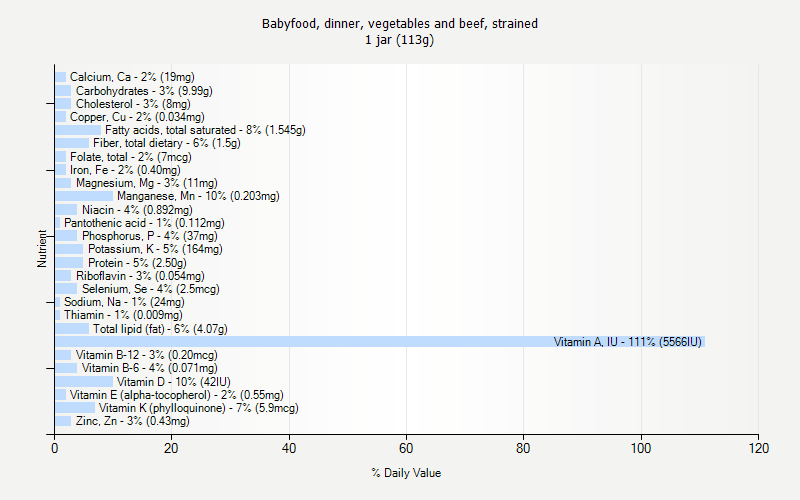Click the Total lipid (fat) bar
Image resolution: width=800 pixels, height=500 pixels.
[72, 329]
